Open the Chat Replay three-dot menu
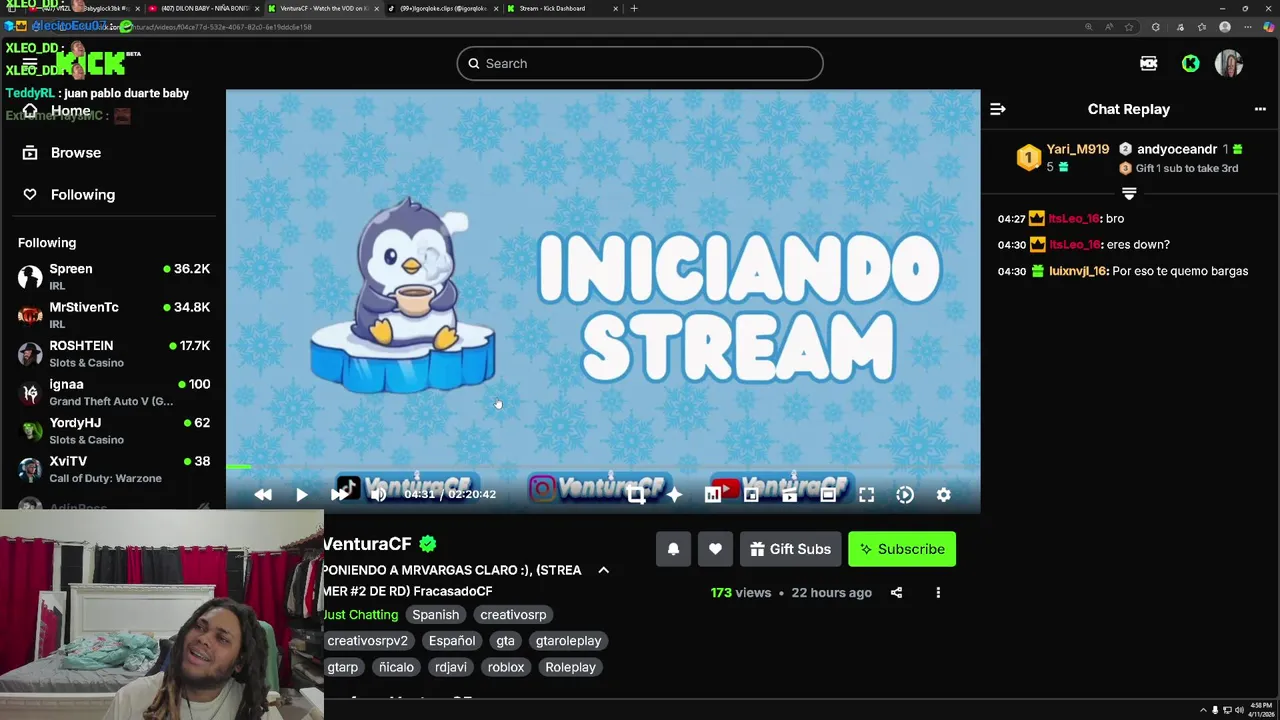Viewport: 1280px width, 720px height. pyautogui.click(x=1260, y=109)
